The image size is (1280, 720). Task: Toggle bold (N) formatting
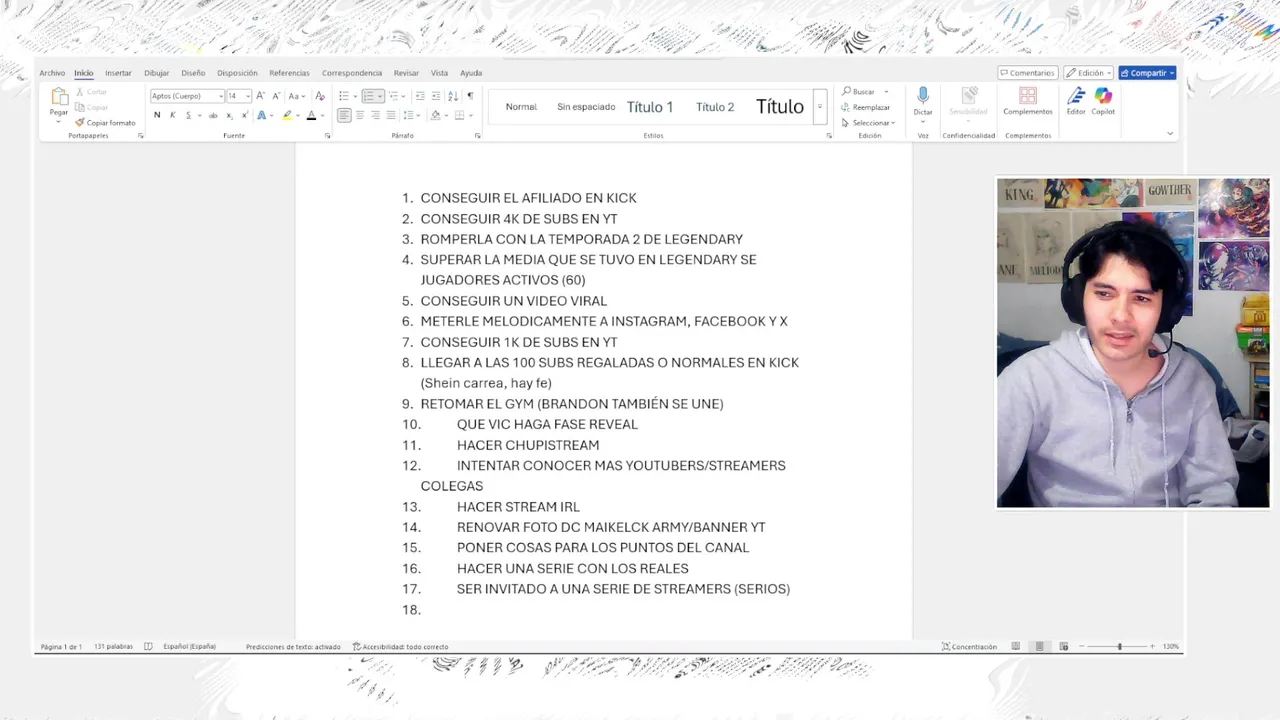click(x=157, y=115)
